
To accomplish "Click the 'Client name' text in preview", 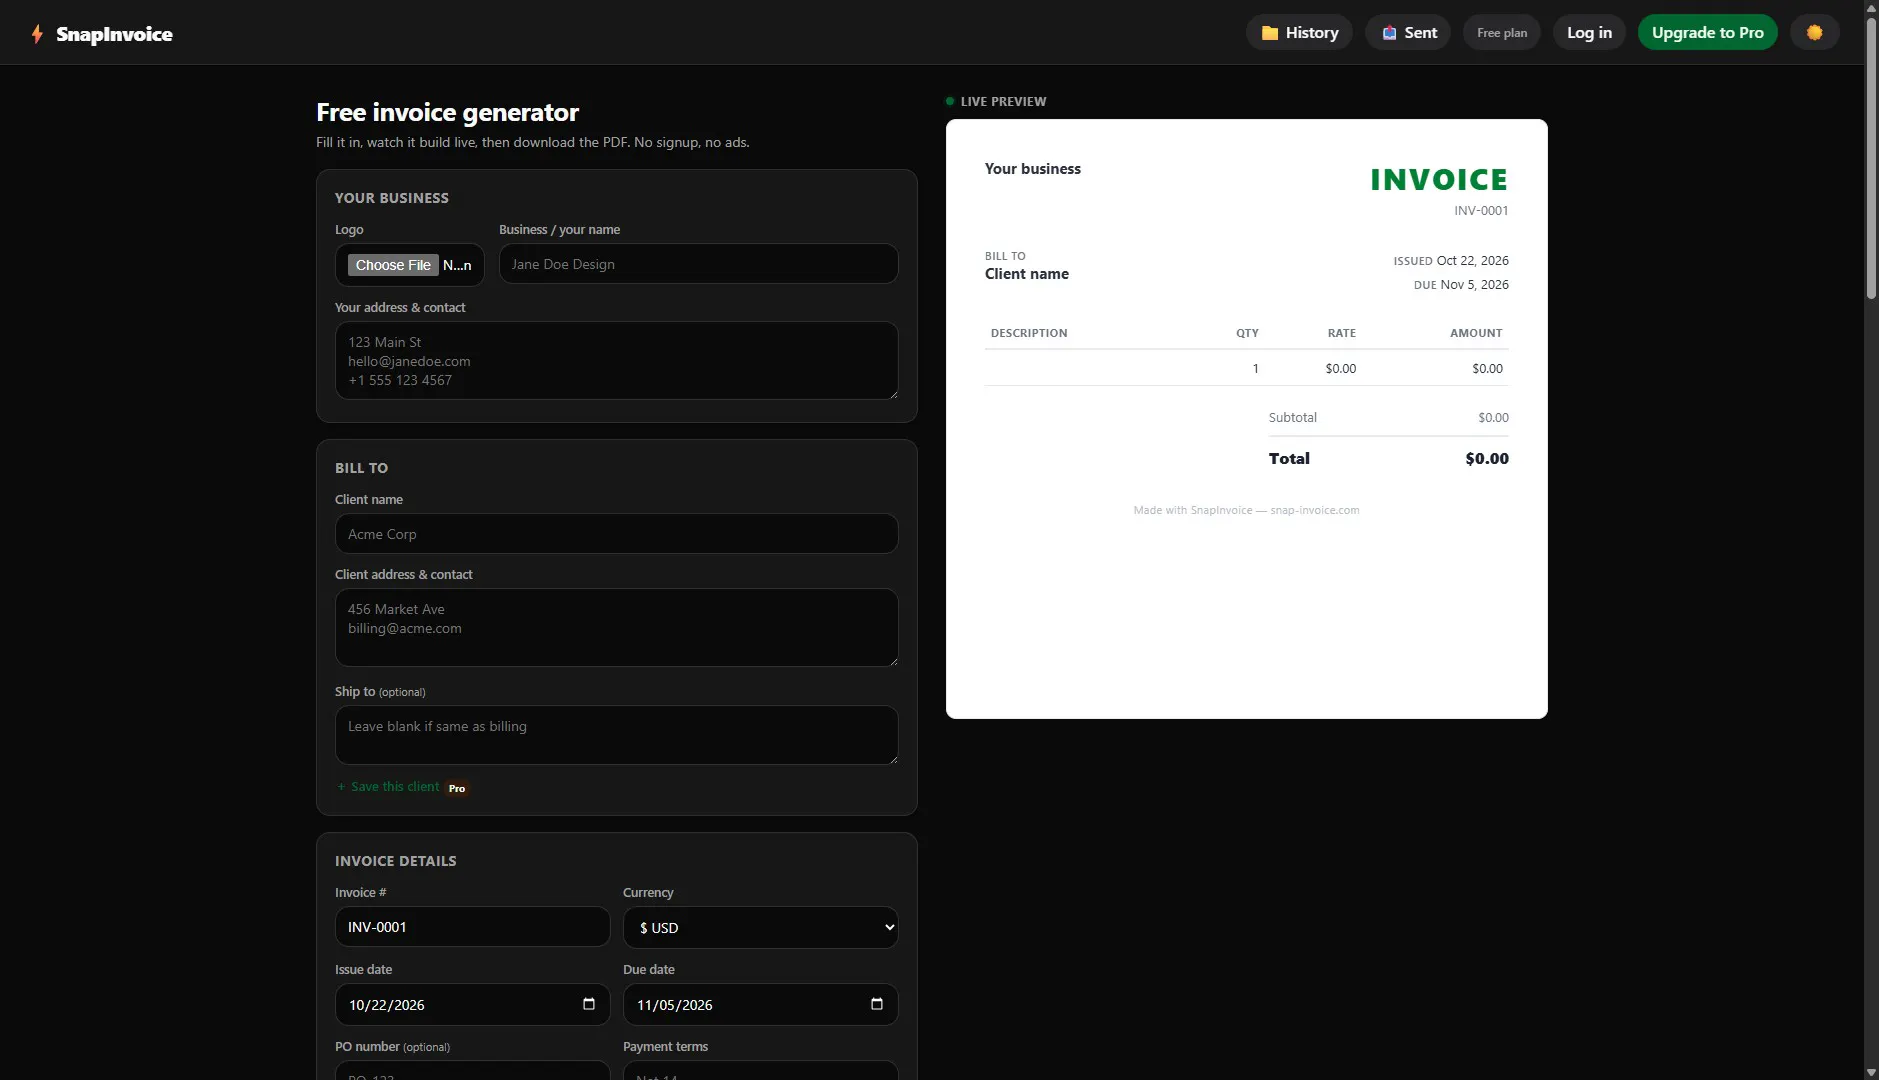I will [x=1026, y=274].
